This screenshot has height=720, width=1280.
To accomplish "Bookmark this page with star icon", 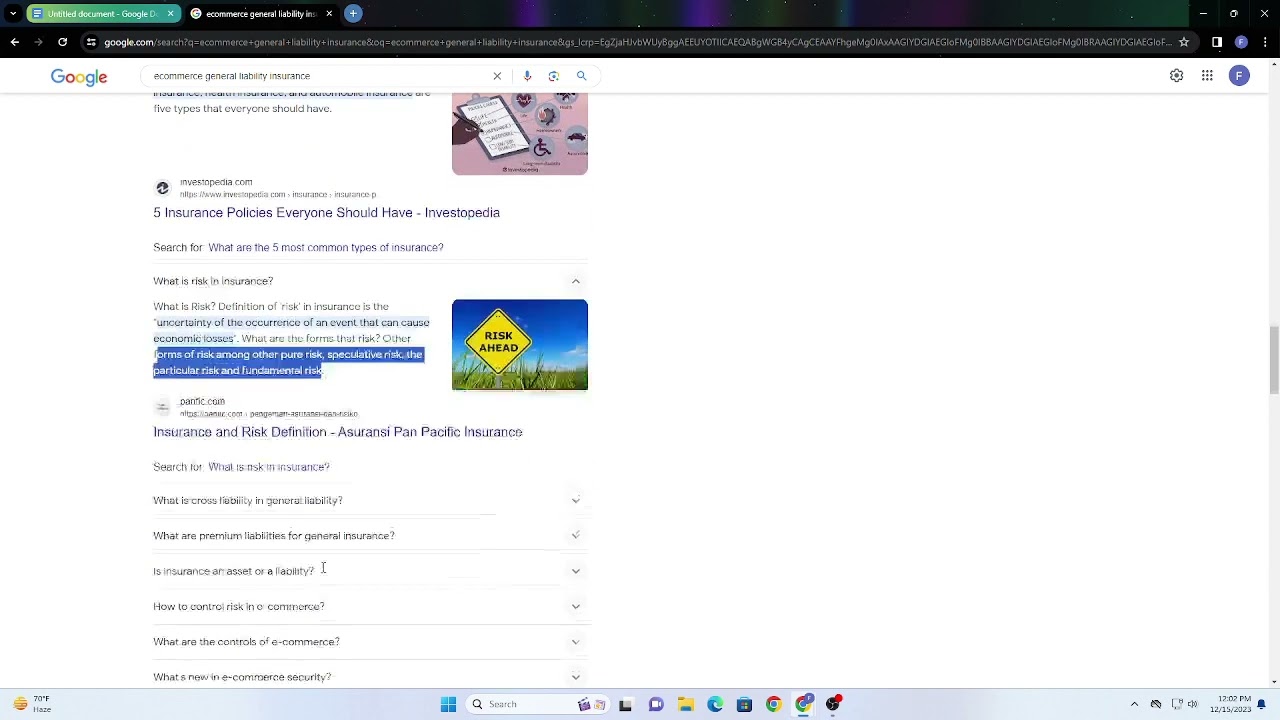I will click(x=1184, y=42).
